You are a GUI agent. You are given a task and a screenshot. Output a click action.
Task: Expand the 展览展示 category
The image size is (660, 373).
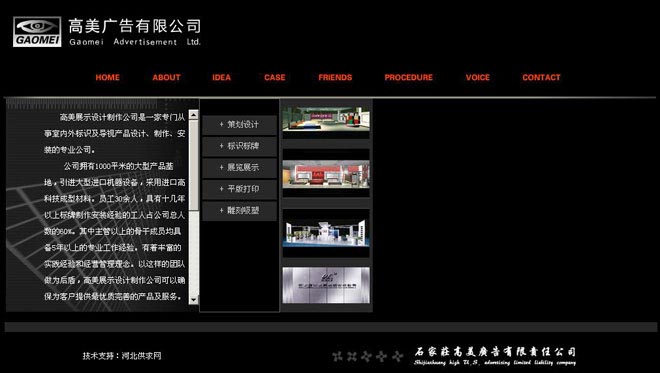pyautogui.click(x=240, y=168)
